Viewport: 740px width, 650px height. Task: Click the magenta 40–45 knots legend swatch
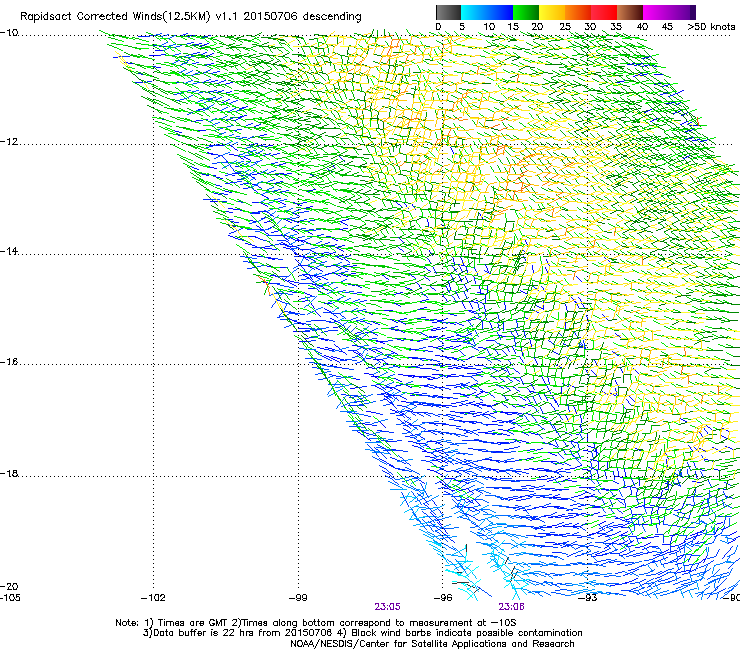point(656,12)
